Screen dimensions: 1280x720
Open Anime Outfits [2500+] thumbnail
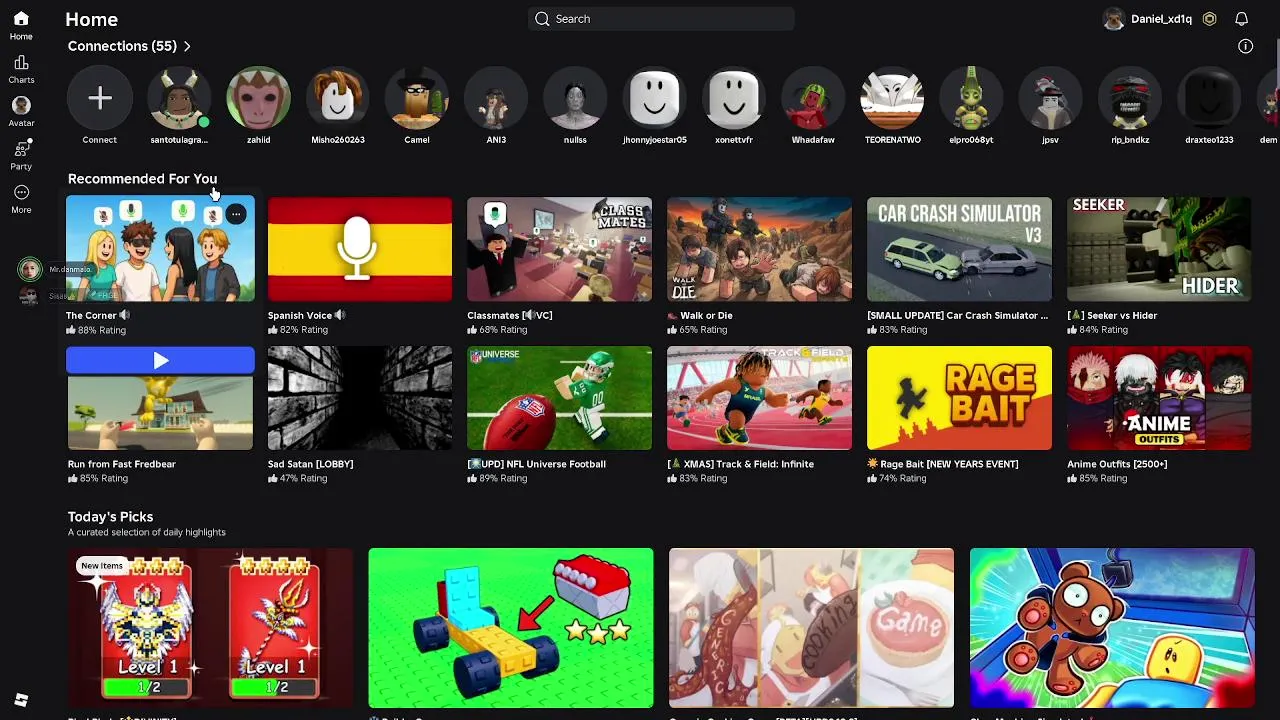tap(1159, 398)
